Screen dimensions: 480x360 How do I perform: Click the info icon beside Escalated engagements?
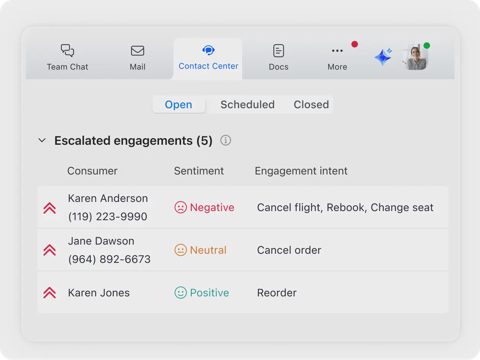click(226, 140)
